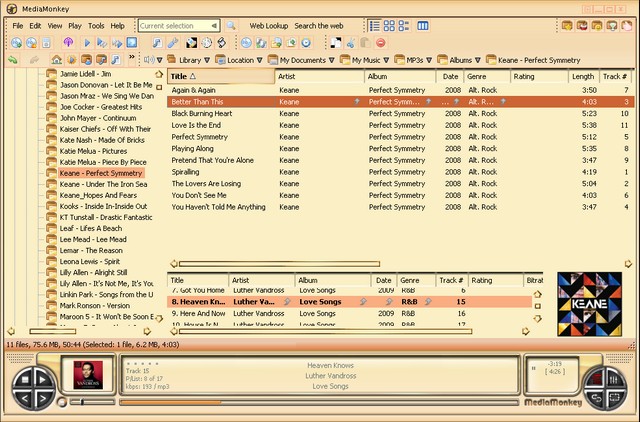640x422 pixels.
Task: Click the Current selection search field
Action: click(x=179, y=26)
